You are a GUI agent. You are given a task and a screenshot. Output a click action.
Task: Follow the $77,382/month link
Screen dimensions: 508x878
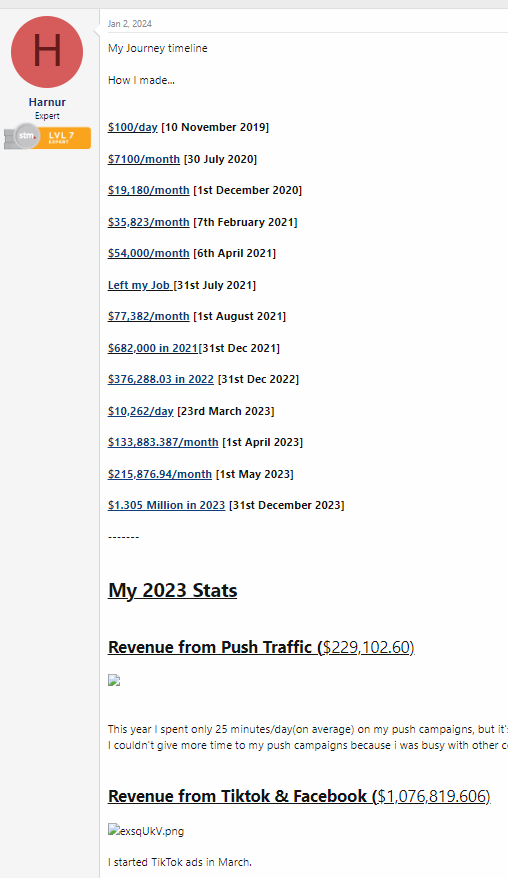tap(149, 316)
